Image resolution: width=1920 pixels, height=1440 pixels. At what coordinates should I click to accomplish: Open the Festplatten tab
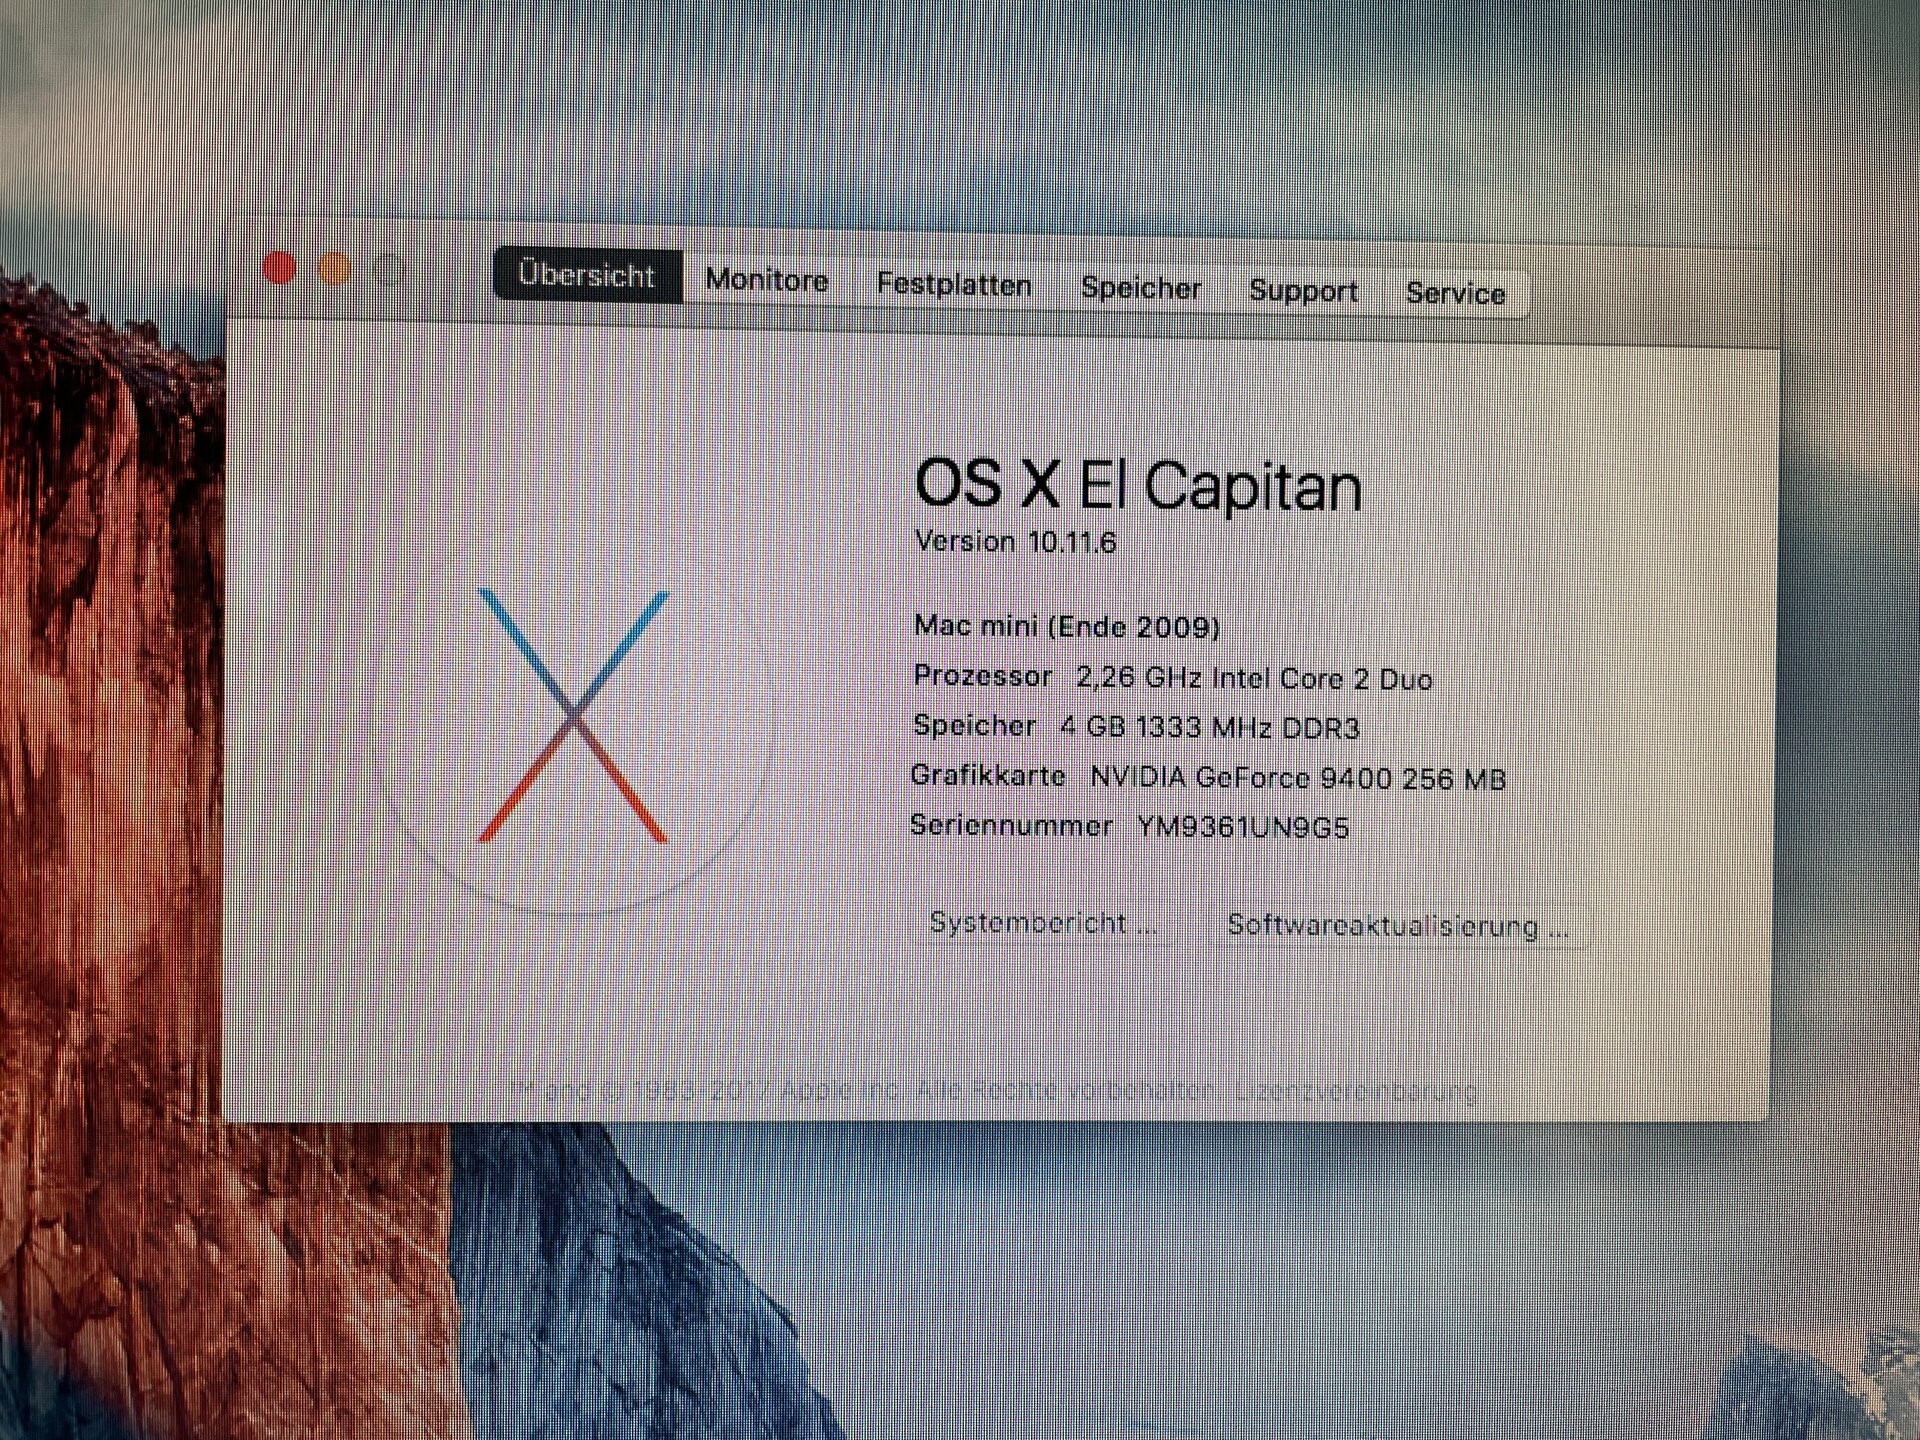tap(954, 284)
